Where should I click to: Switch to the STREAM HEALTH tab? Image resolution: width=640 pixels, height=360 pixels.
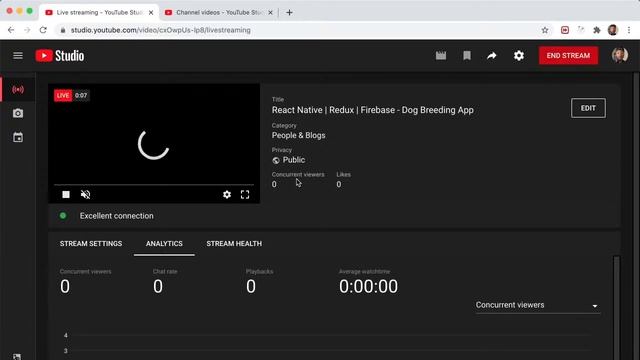tap(234, 244)
